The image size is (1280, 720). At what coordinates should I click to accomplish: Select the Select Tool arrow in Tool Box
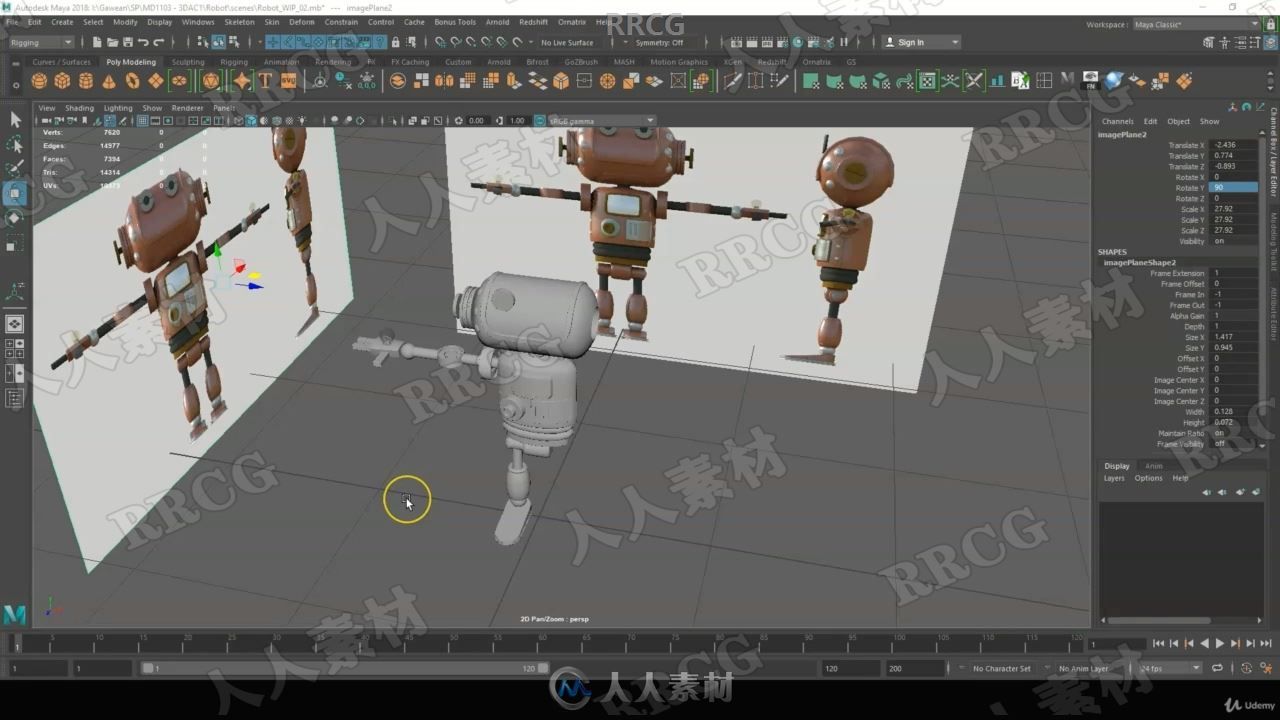click(x=15, y=119)
